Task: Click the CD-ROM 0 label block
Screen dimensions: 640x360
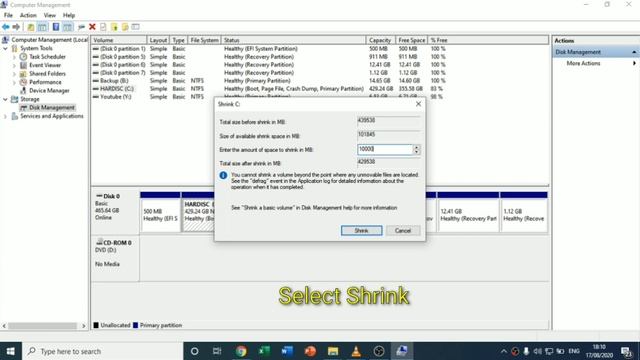Action: pos(115,258)
